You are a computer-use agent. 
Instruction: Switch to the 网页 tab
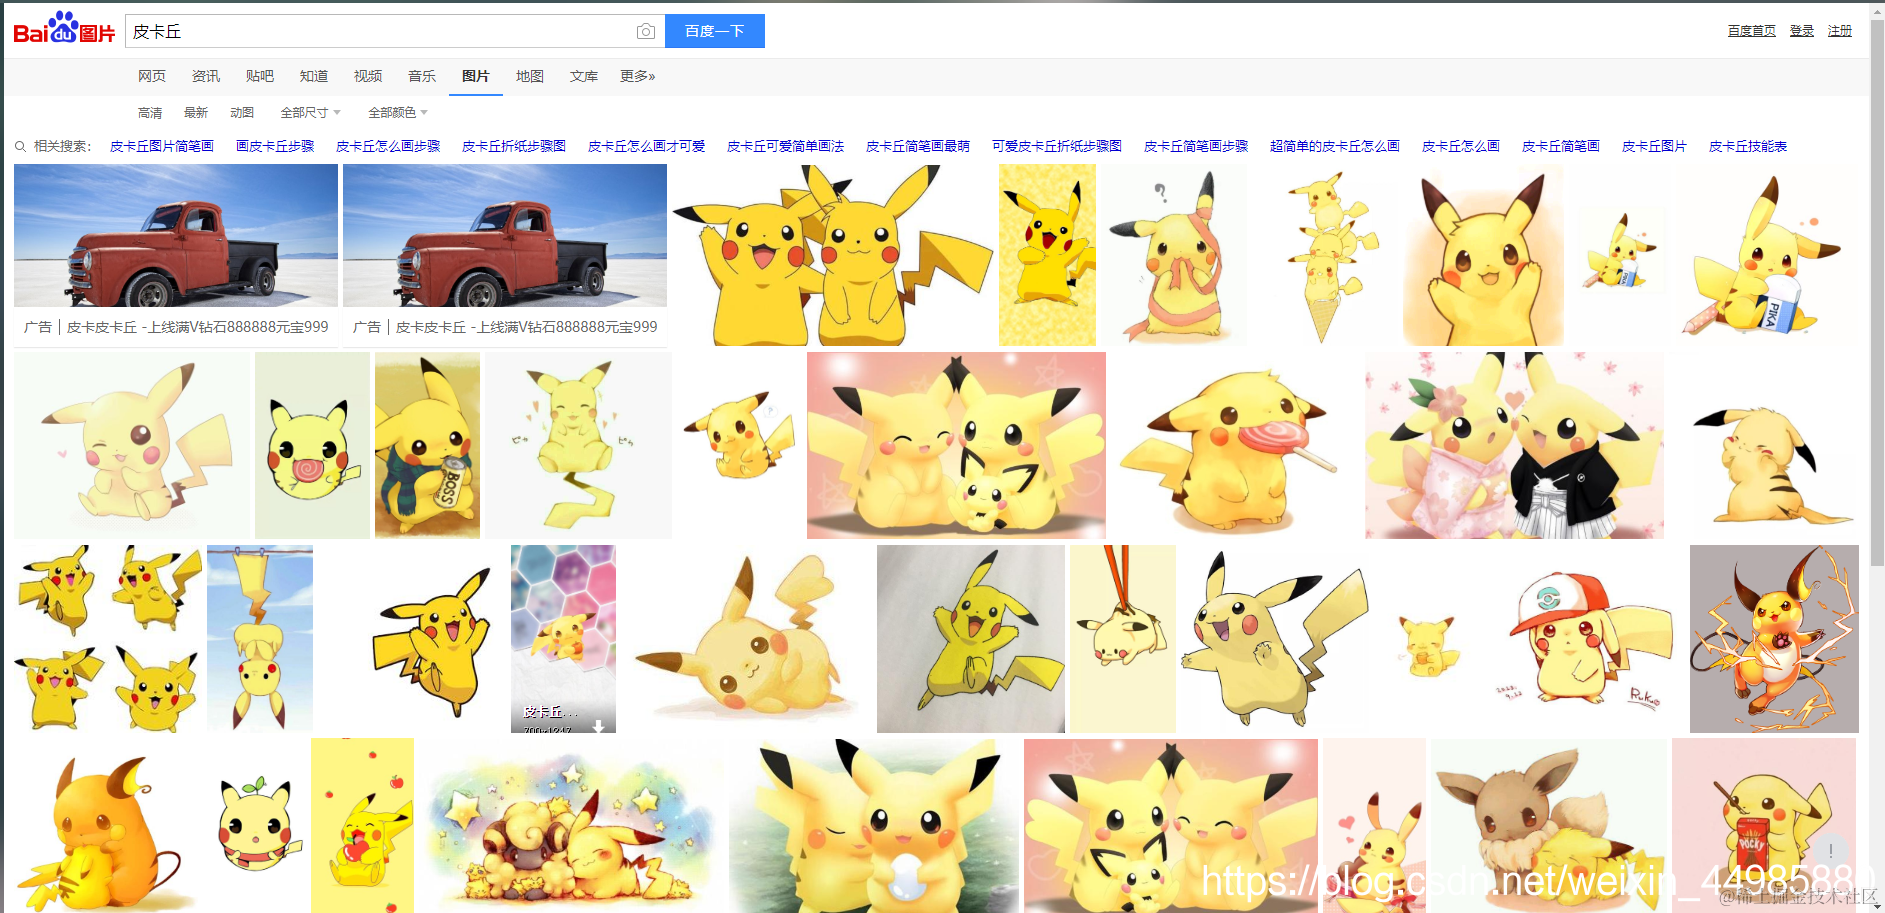tap(152, 76)
